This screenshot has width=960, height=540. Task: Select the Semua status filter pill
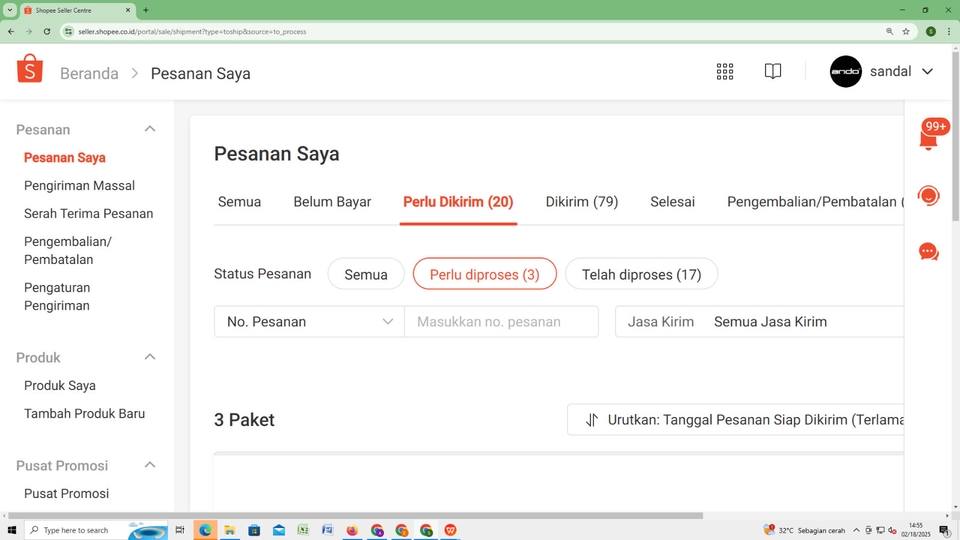(366, 274)
